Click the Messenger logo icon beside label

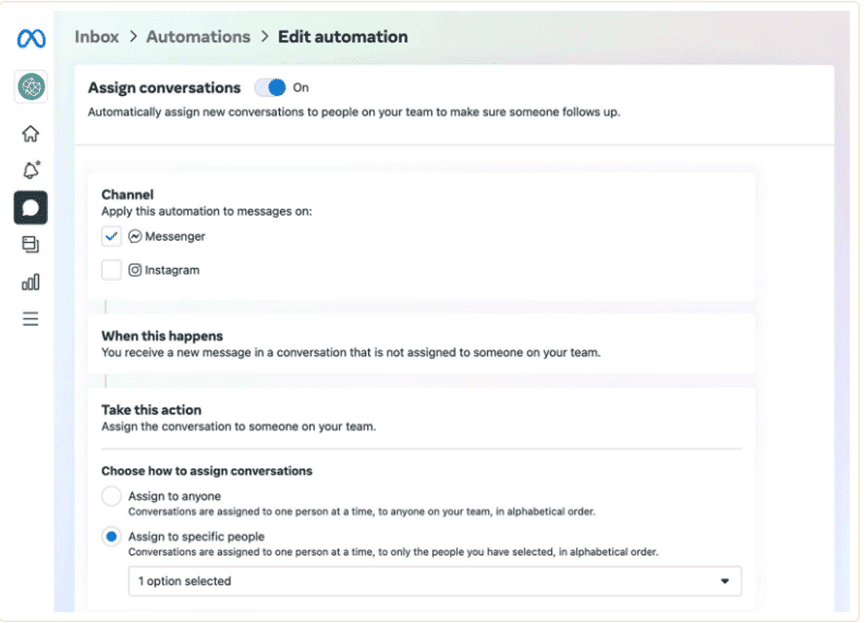[135, 237]
